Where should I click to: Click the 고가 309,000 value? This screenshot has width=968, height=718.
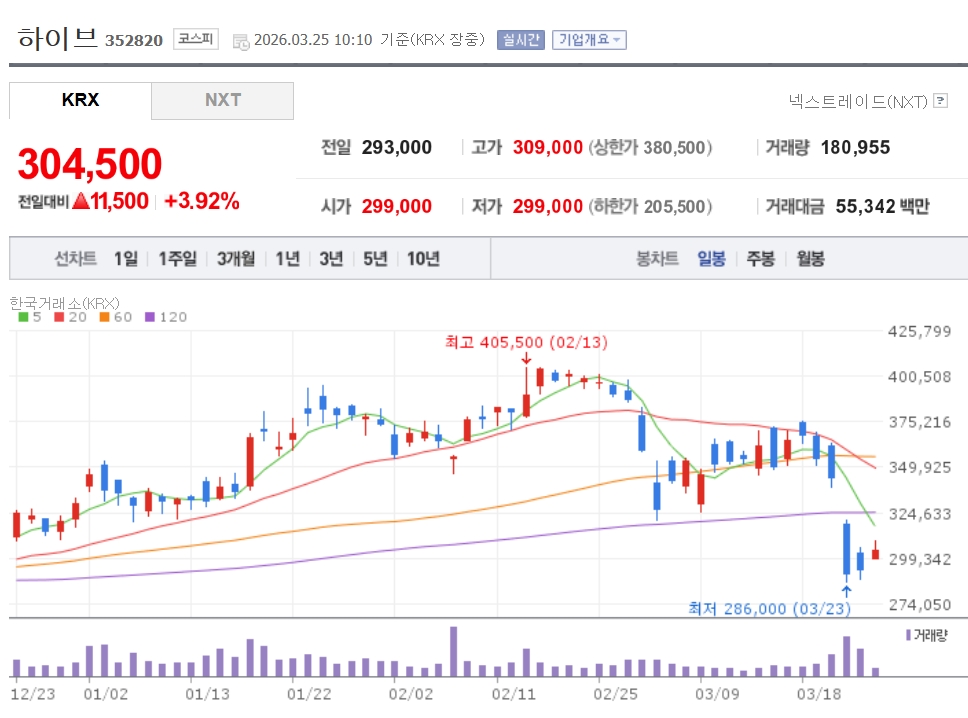(548, 148)
